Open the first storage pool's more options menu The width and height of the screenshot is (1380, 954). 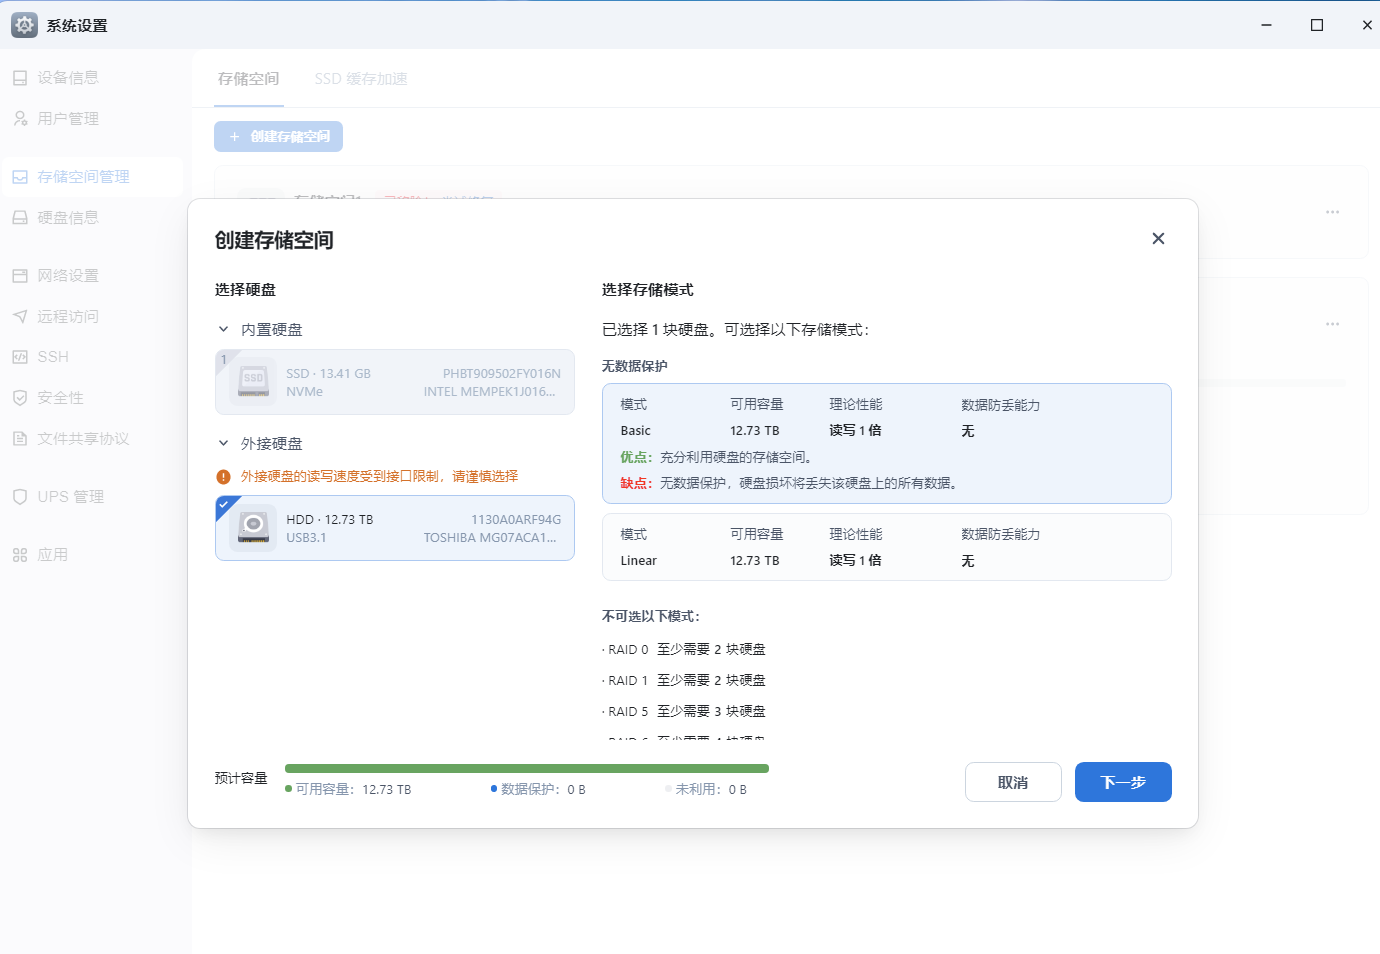(x=1332, y=212)
